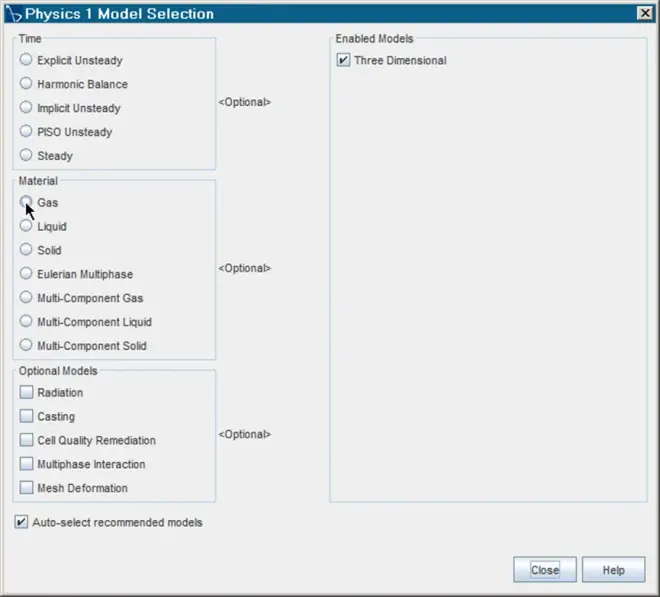
Task: Tick the Multiphase Interaction checkbox
Action: 26,464
